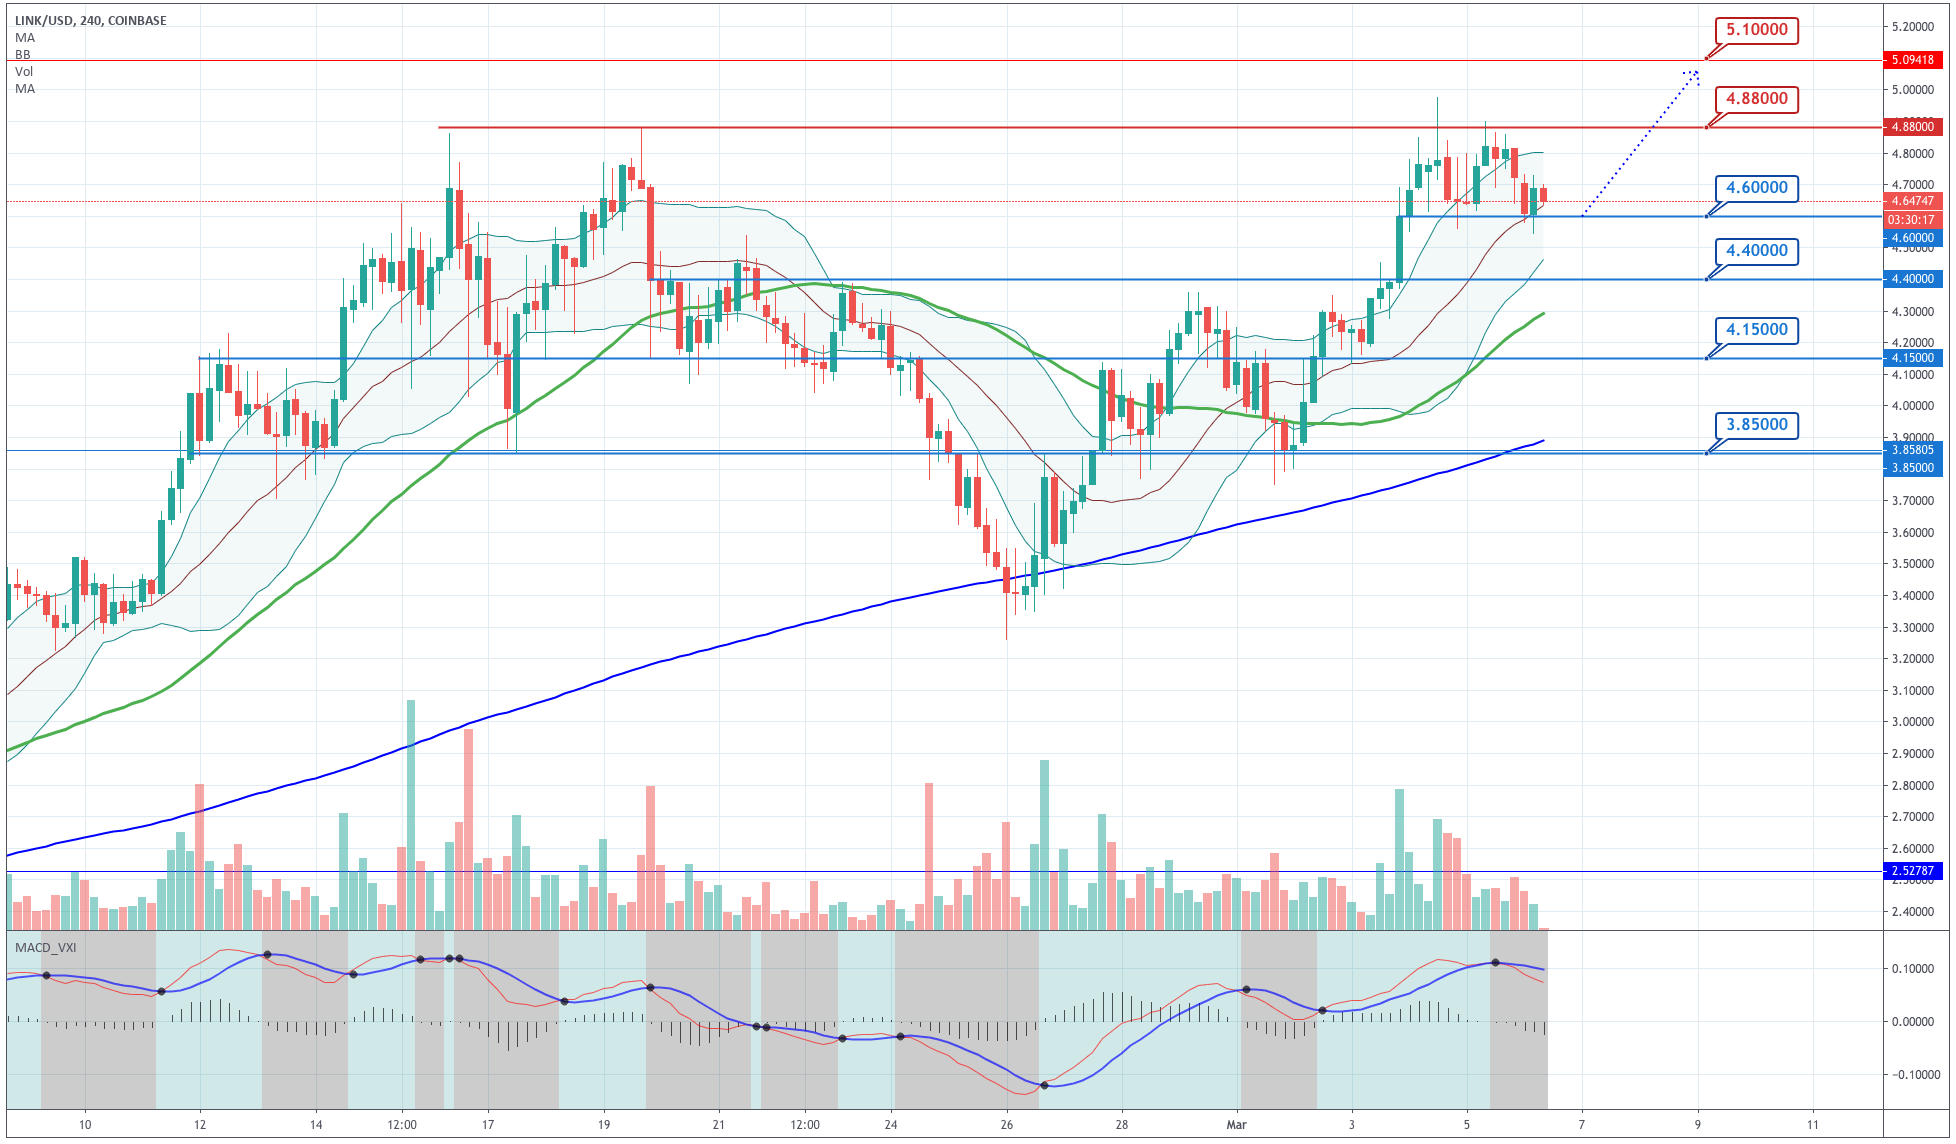Click 12:00 label between 14 and 17
The image size is (1956, 1144).
click(402, 1125)
